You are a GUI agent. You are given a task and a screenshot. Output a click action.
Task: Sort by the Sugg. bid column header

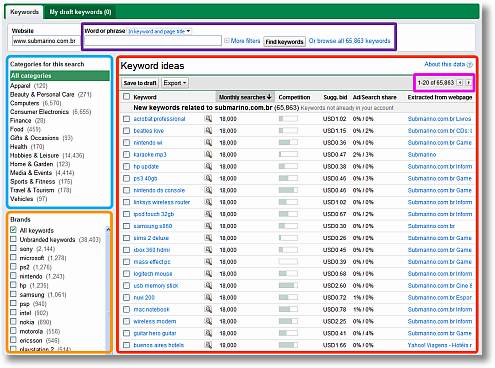click(335, 97)
